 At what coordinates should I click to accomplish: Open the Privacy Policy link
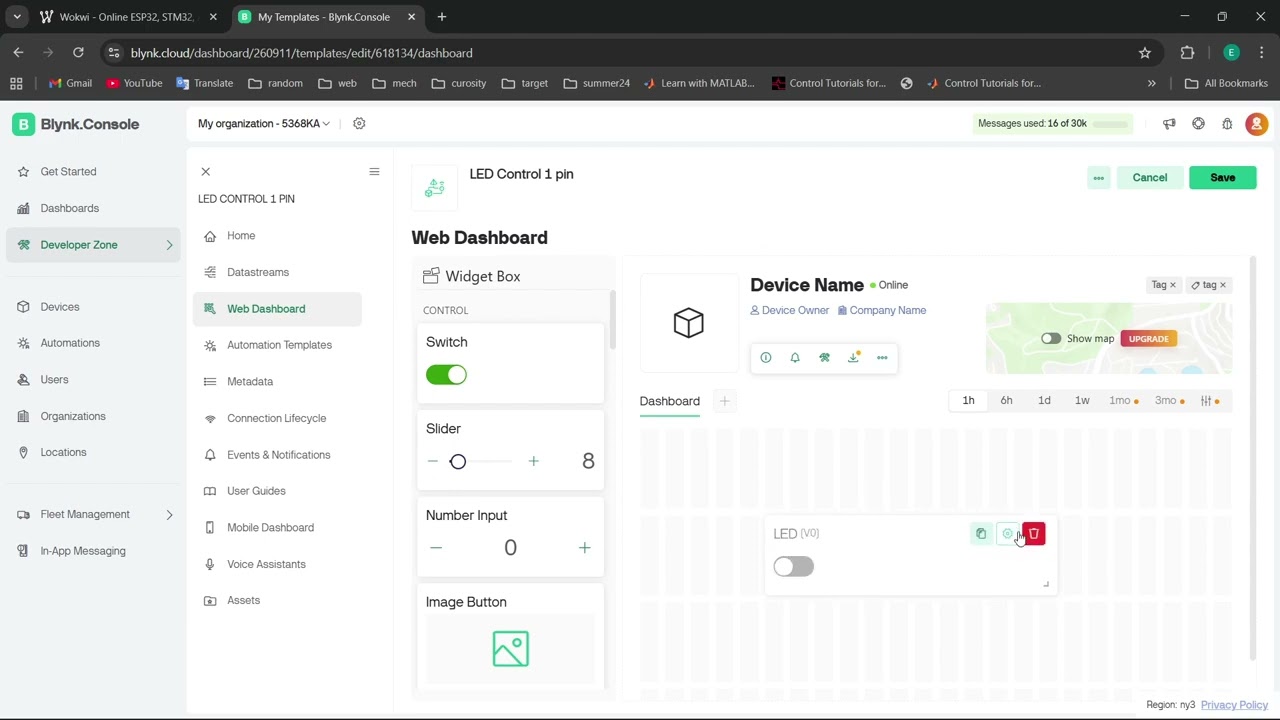[x=1234, y=705]
